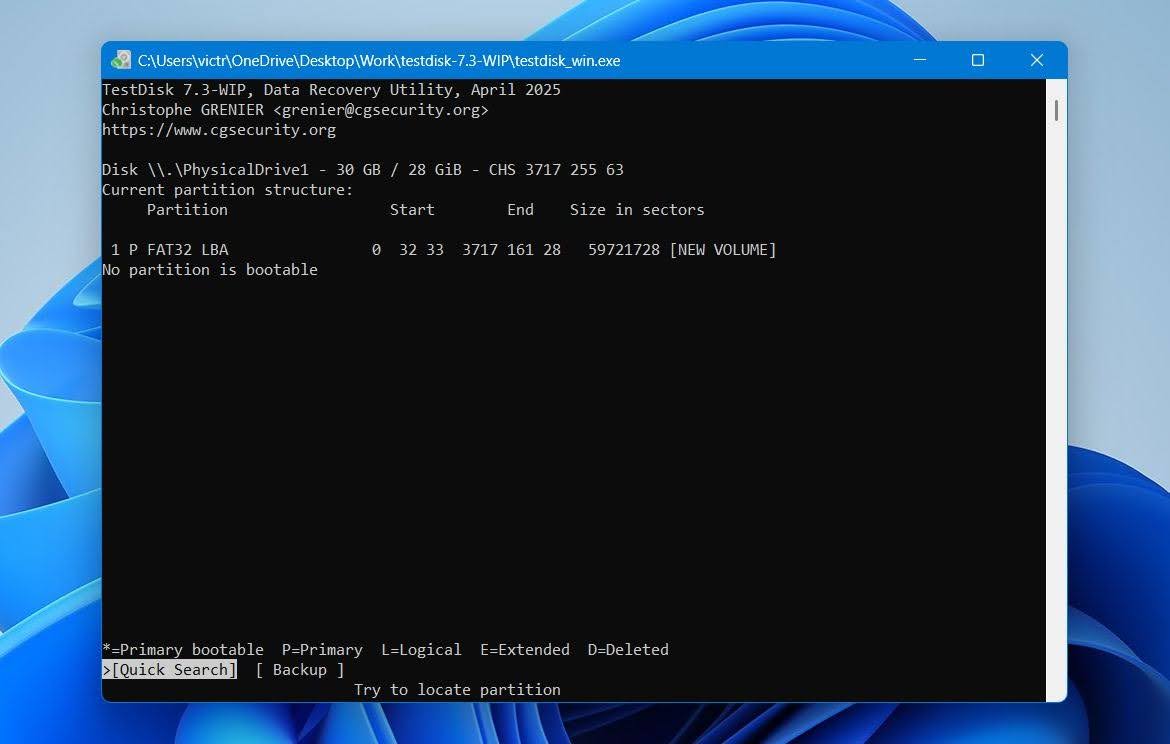Click the grenier@cgsecurity.org email text
The width and height of the screenshot is (1170, 744).
pyautogui.click(x=381, y=110)
